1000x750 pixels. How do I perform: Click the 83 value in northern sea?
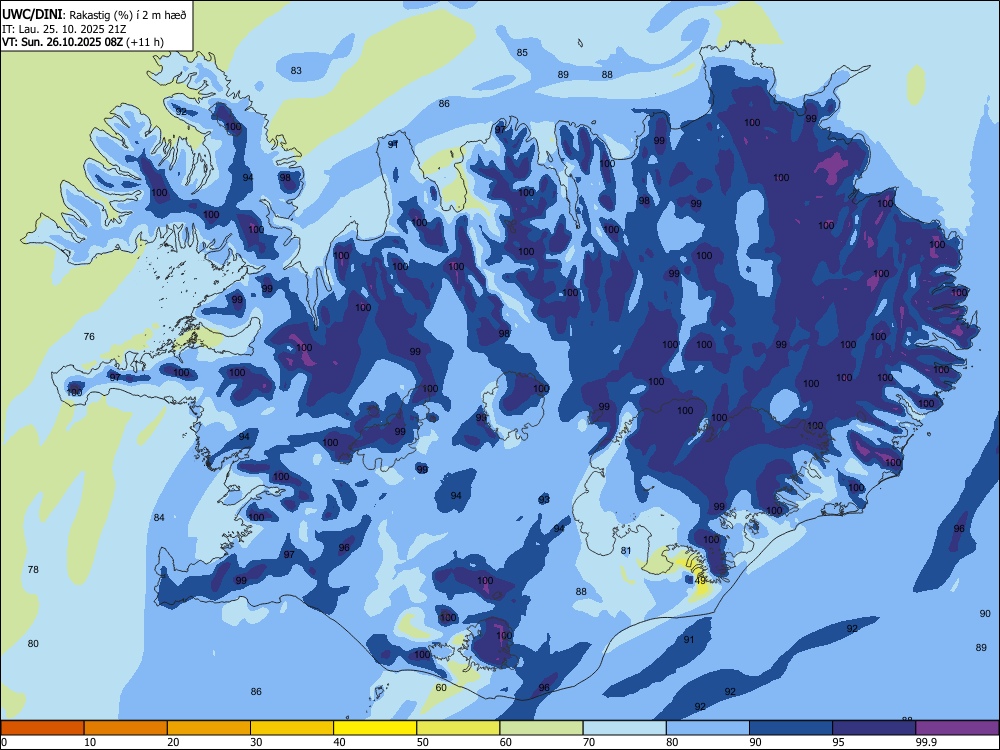tap(296, 70)
